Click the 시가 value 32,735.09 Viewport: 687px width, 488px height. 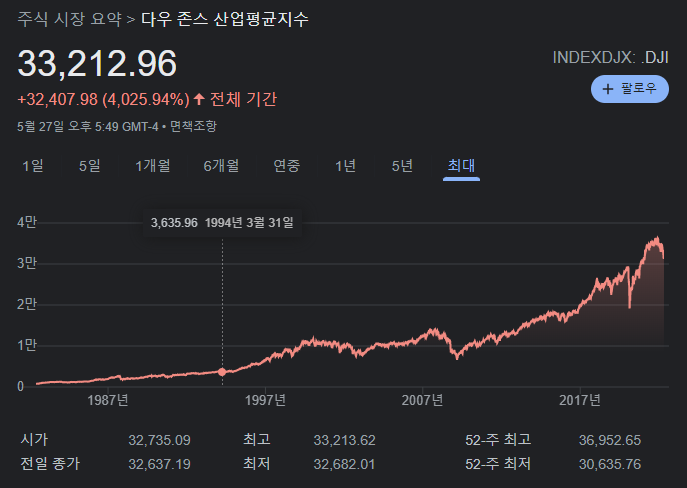pos(159,440)
